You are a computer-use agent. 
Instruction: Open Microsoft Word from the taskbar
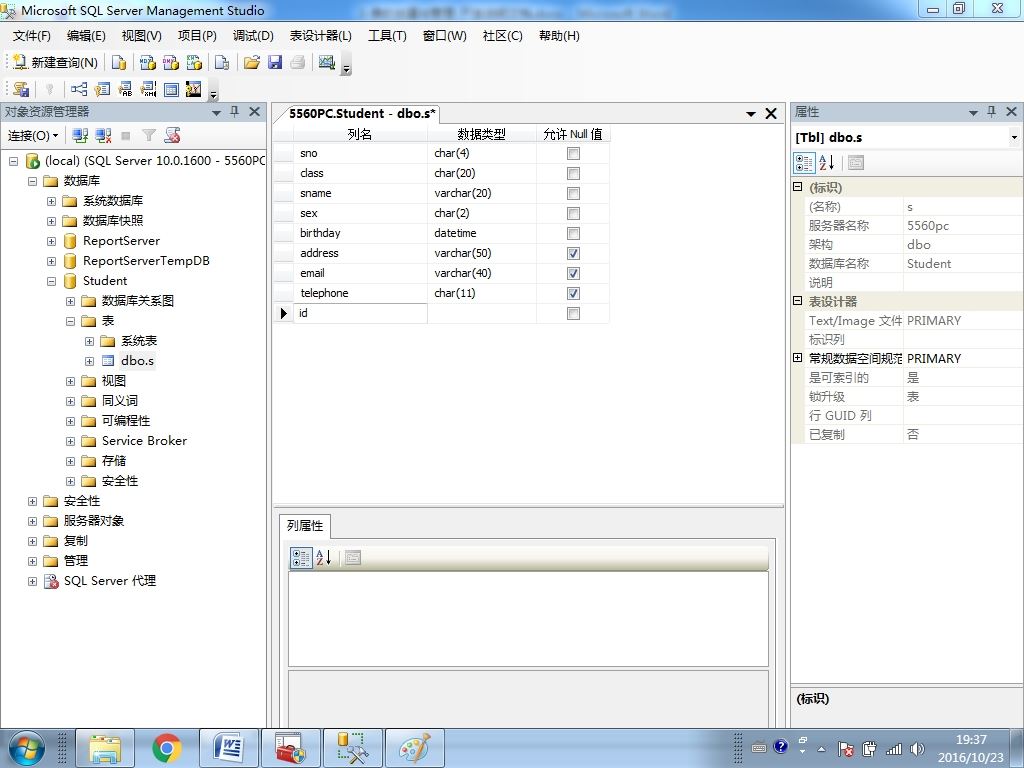click(x=229, y=748)
